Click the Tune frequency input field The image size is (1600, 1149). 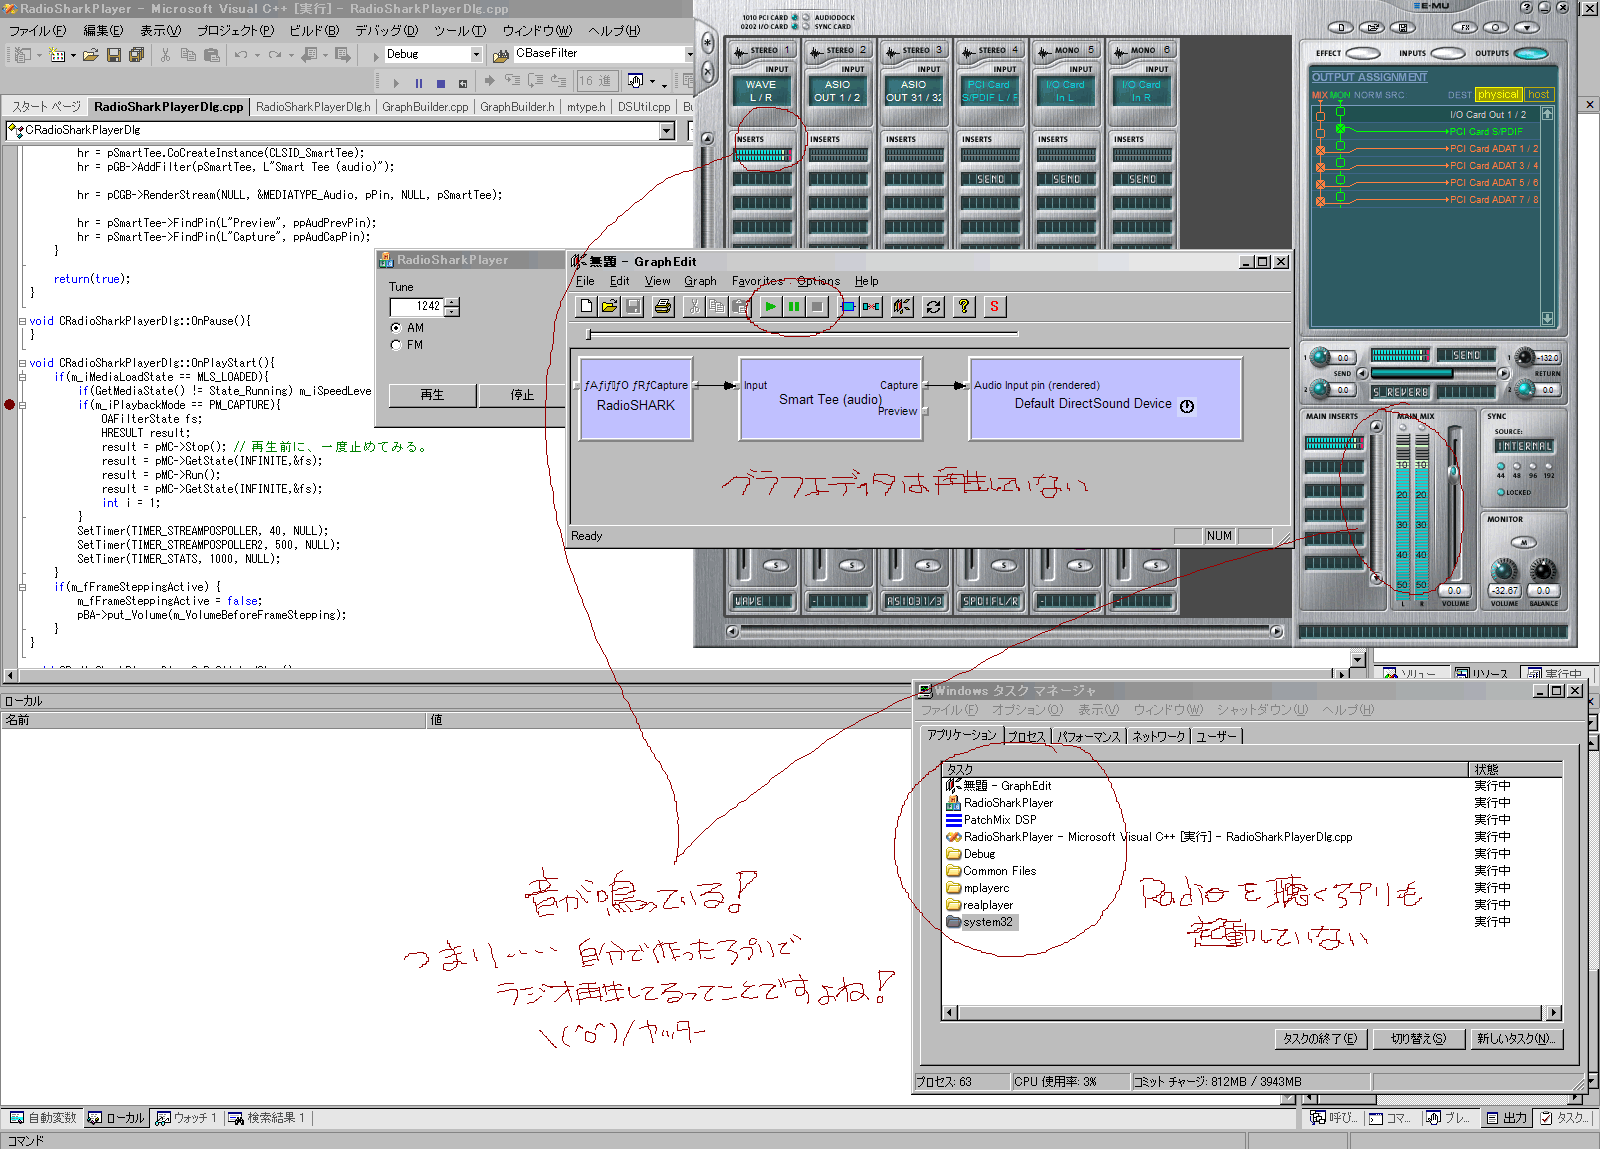417,307
